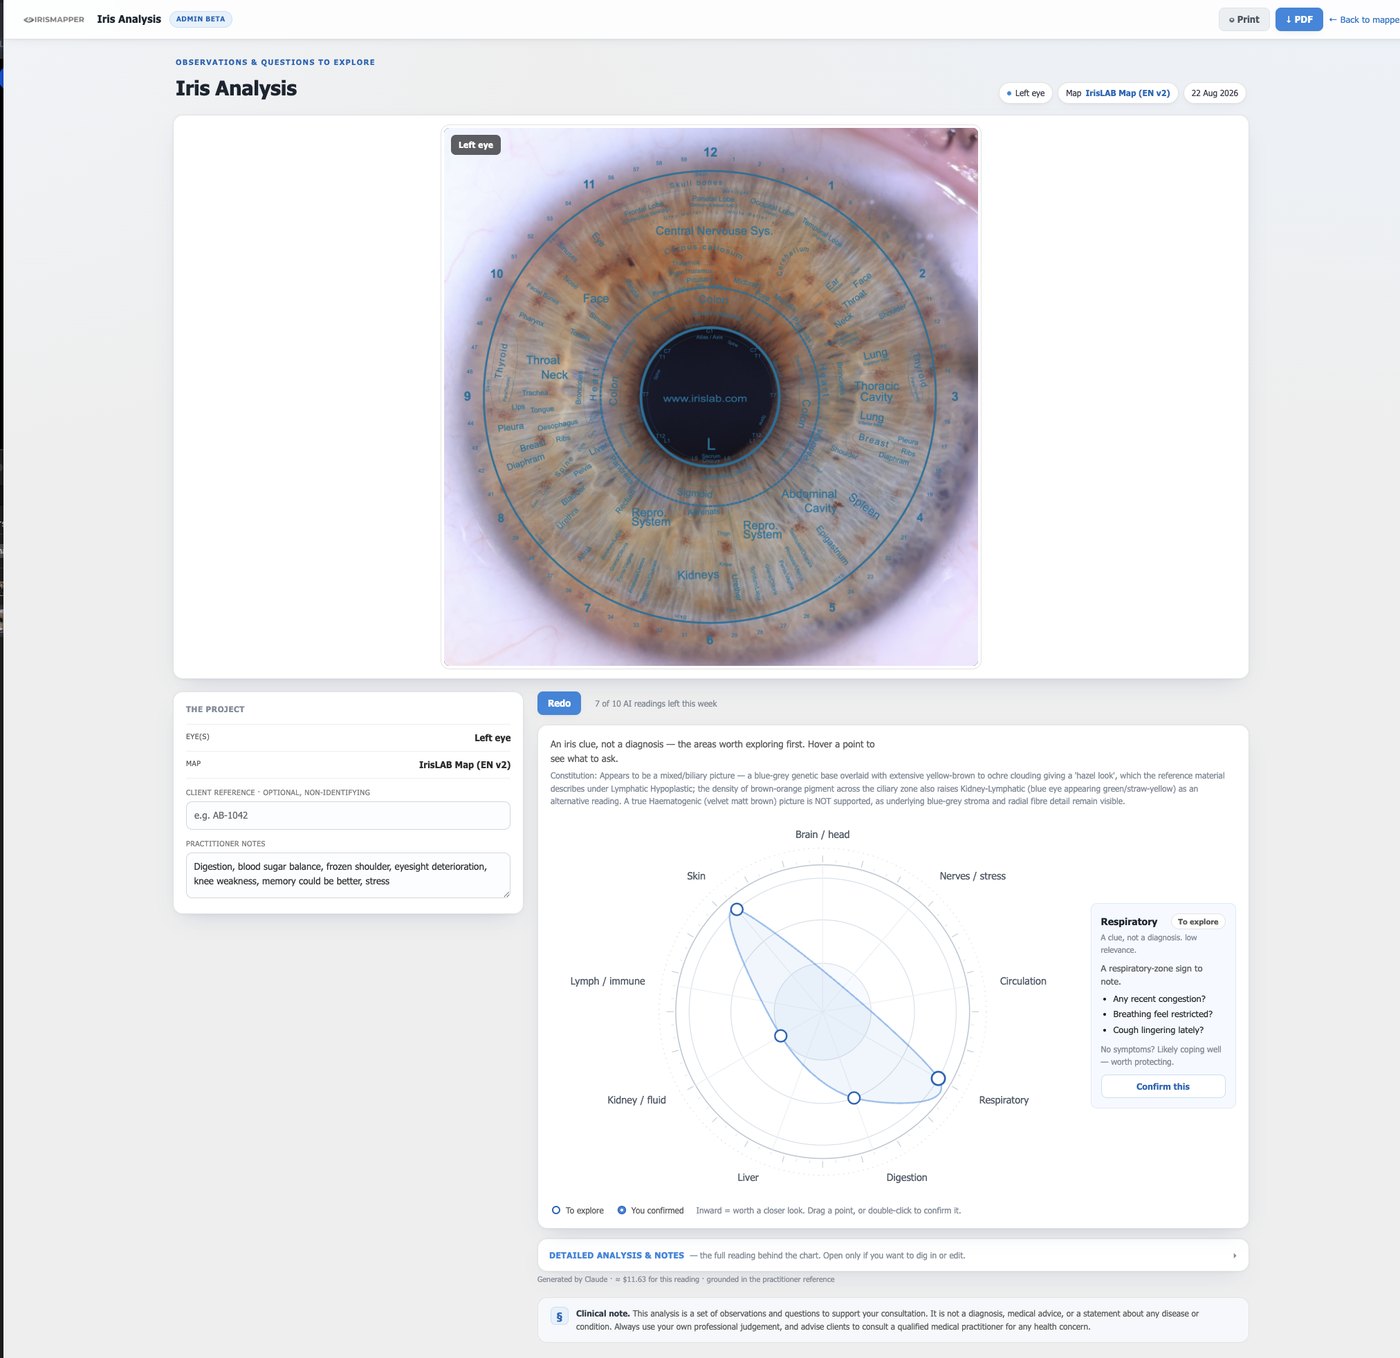
Task: Click the To explore legend marker
Action: tap(556, 1210)
